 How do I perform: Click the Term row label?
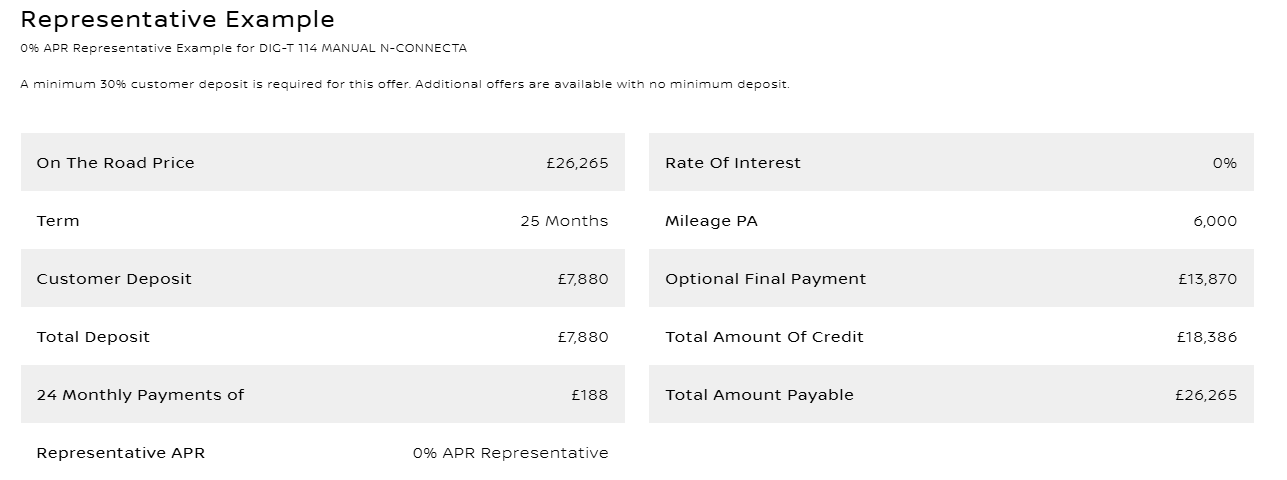[x=58, y=221]
